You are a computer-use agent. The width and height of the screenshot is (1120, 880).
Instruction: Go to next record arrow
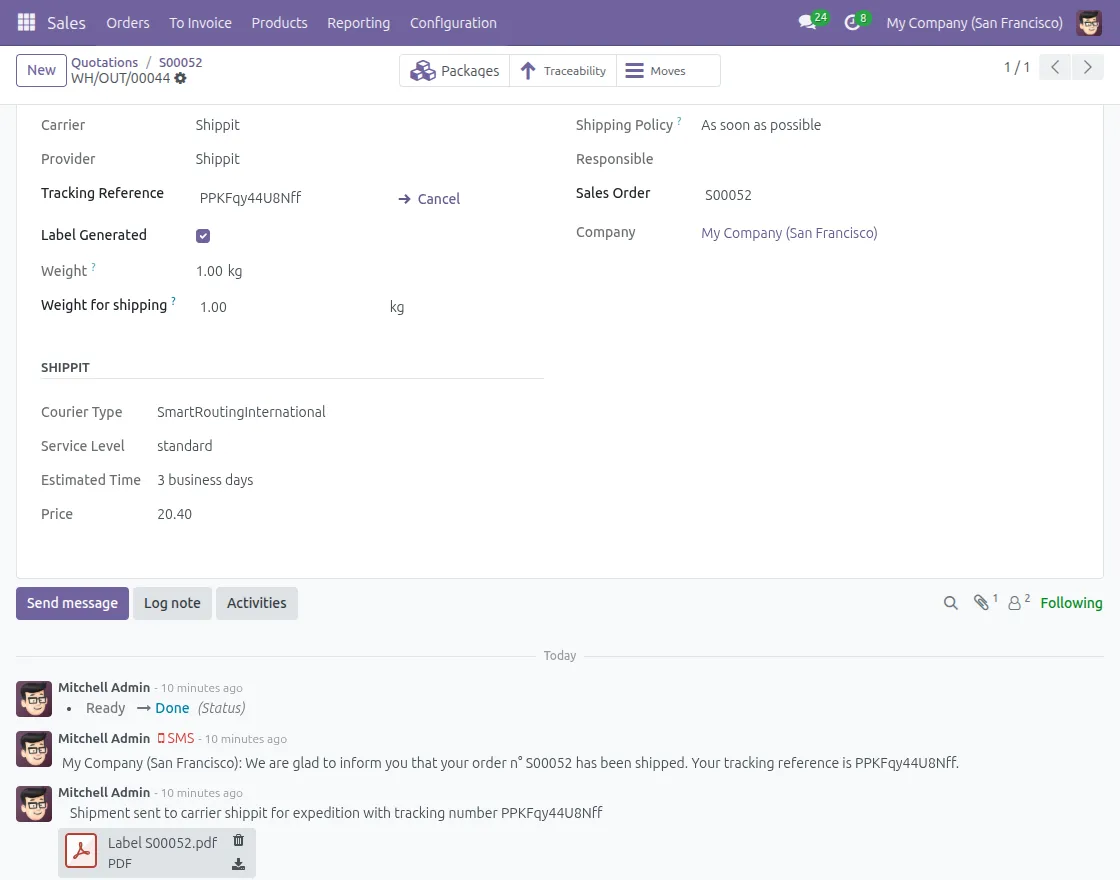(1088, 68)
